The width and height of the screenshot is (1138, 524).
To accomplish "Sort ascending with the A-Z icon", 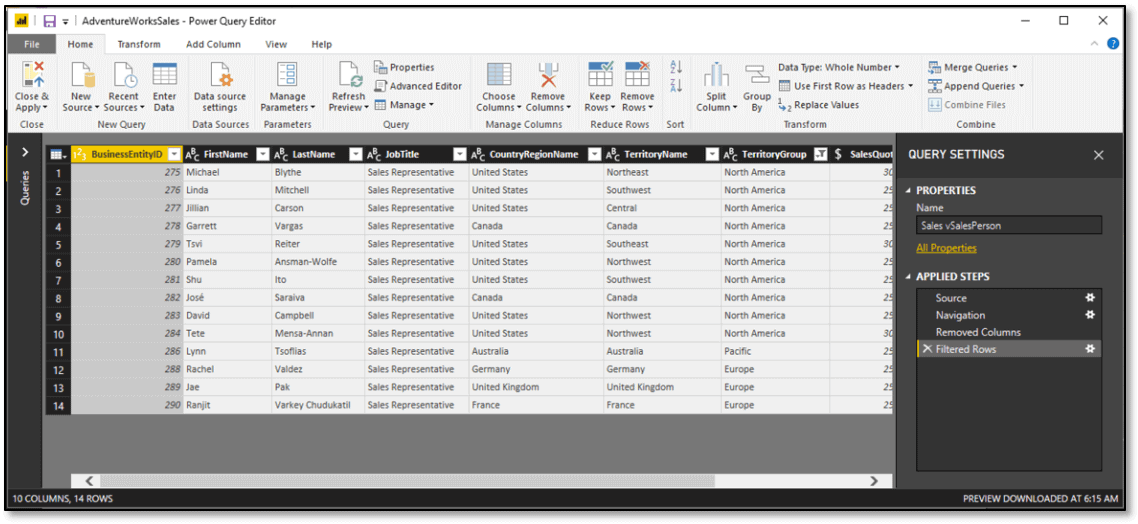I will 676,67.
